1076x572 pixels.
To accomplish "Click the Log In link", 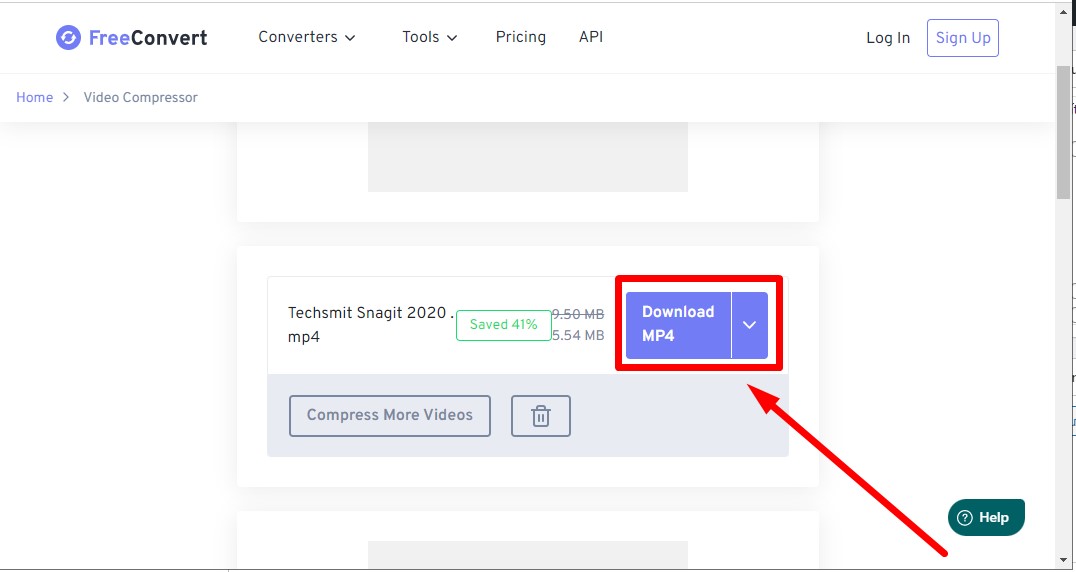I will coord(887,38).
